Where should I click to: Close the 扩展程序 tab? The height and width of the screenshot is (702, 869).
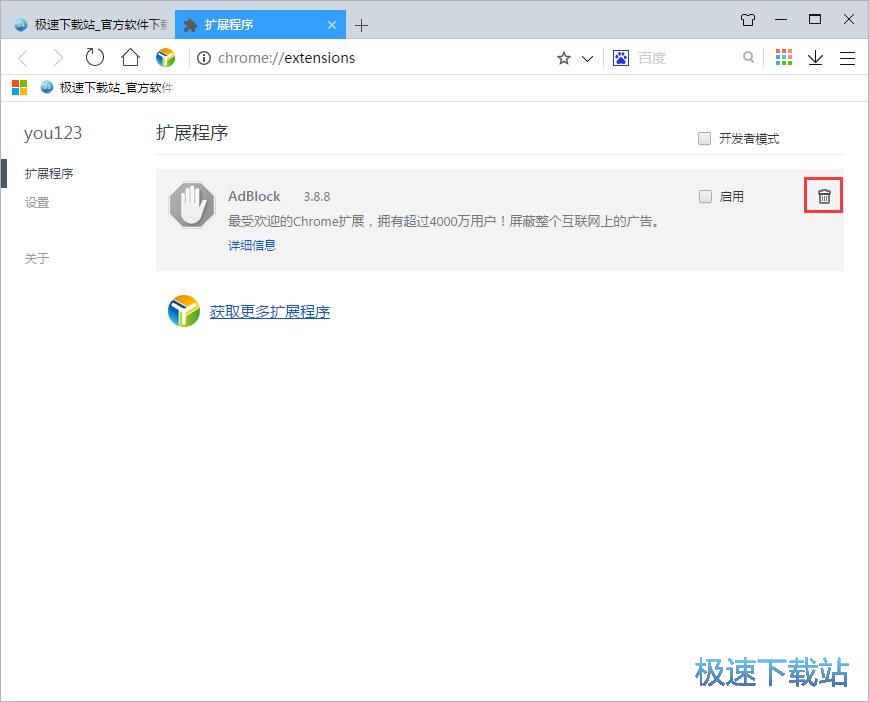tap(332, 25)
